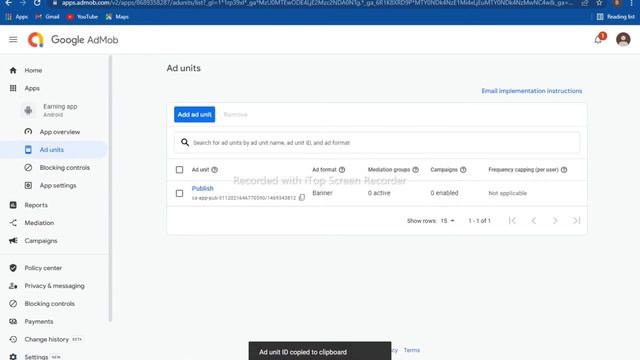This screenshot has height=360, width=640.
Task: Open the notifications bell
Action: pyautogui.click(x=598, y=39)
